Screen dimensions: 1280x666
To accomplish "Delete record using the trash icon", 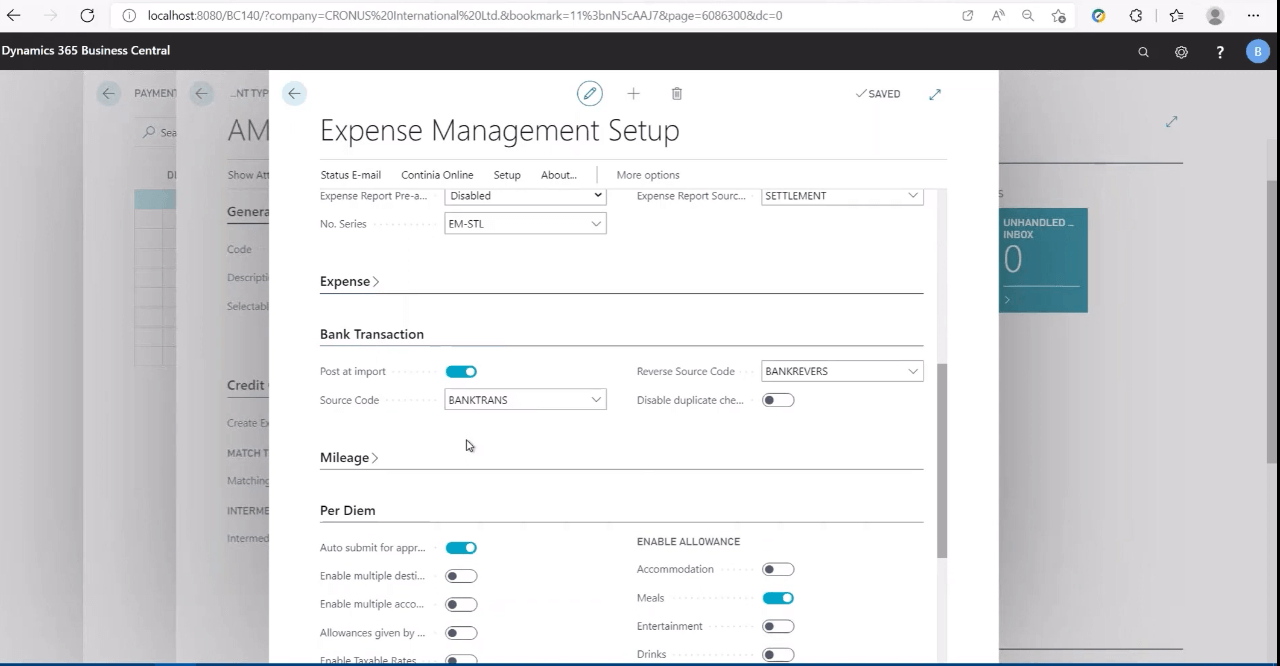I will click(x=676, y=93).
